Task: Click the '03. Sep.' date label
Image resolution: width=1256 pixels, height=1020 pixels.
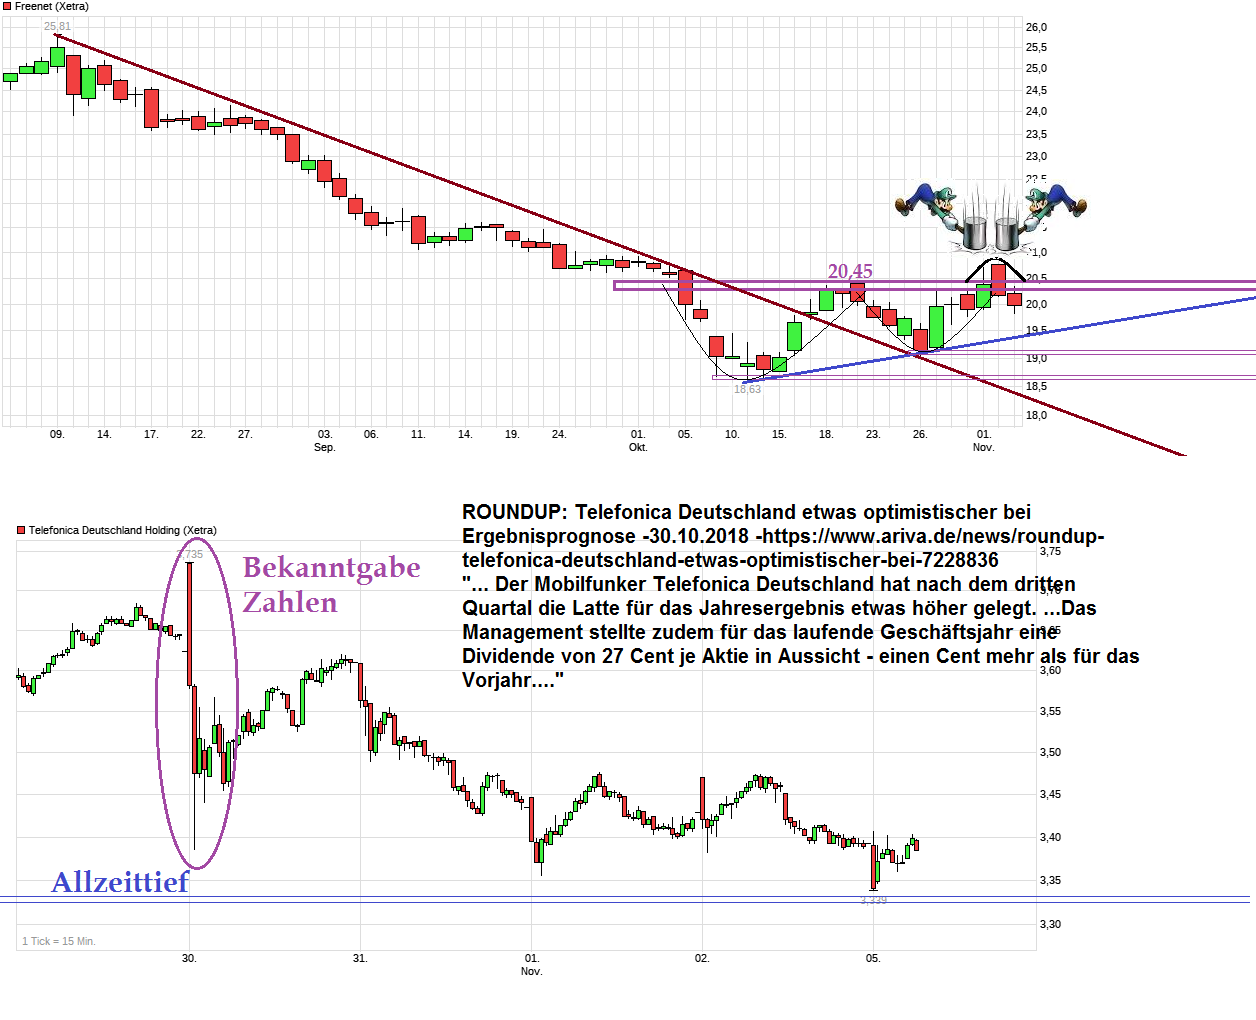Action: 324,441
